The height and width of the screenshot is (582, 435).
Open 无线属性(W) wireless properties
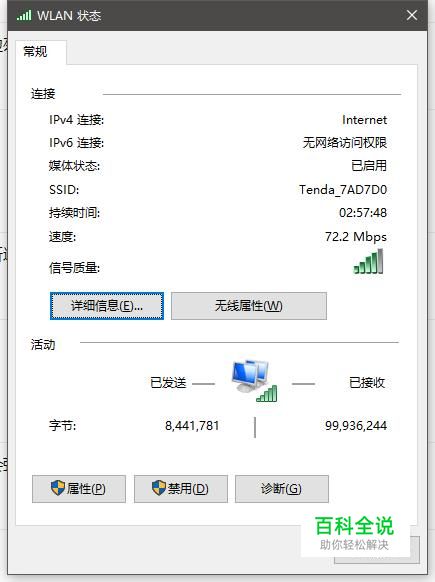coord(249,306)
